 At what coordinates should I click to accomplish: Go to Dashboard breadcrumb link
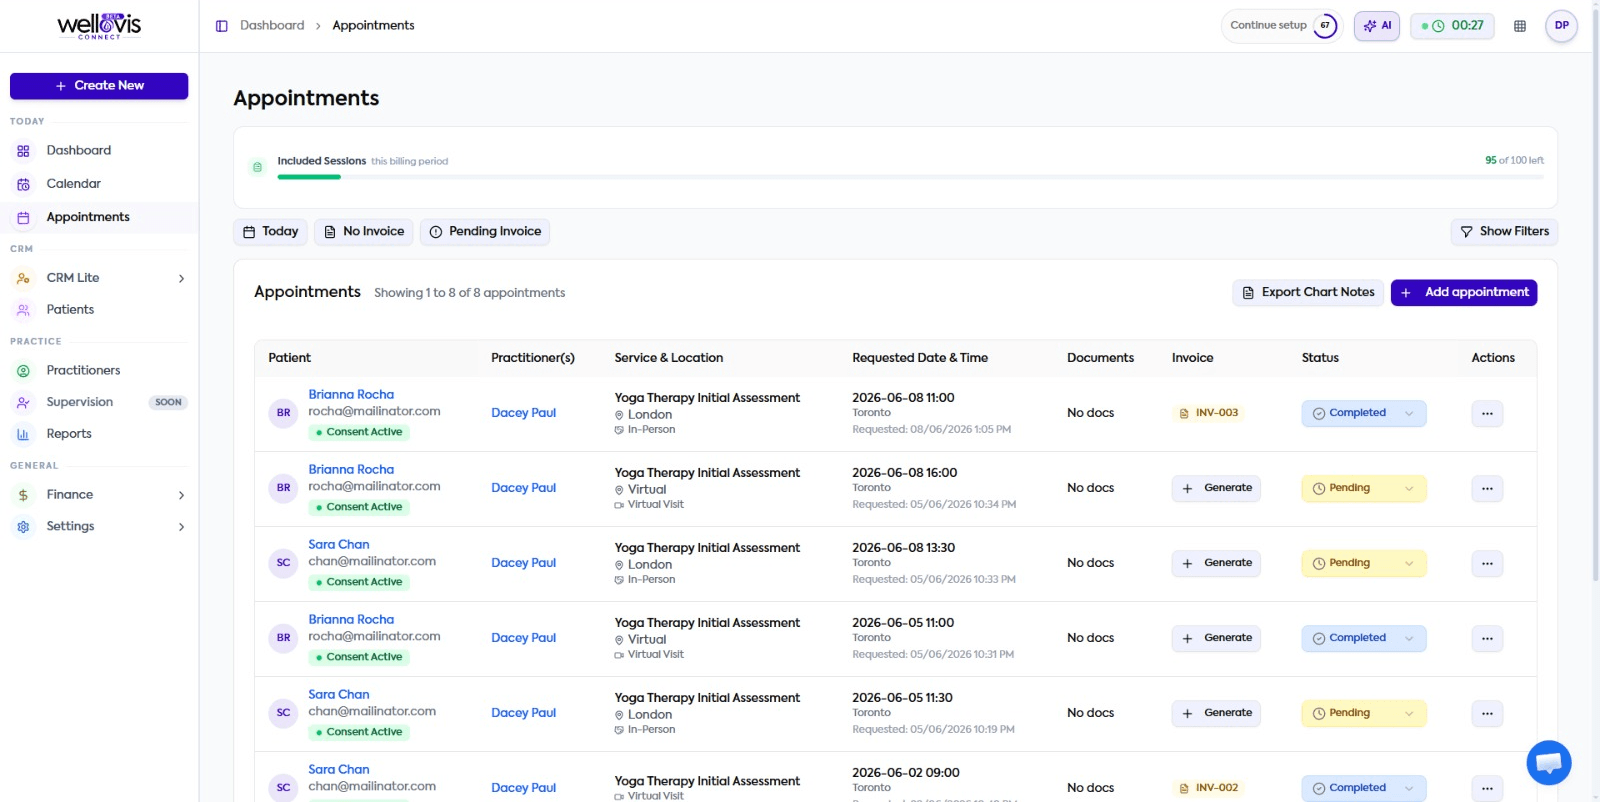[272, 26]
